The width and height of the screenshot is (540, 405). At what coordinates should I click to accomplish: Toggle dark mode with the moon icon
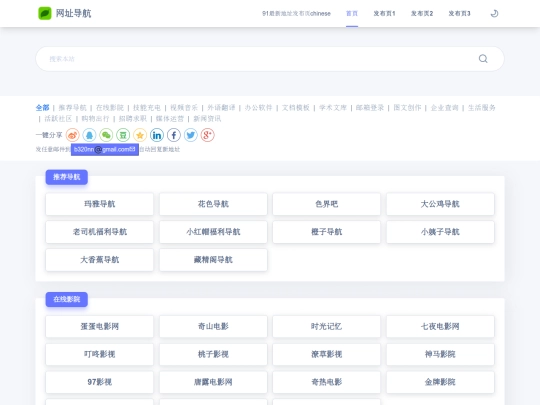click(x=494, y=13)
